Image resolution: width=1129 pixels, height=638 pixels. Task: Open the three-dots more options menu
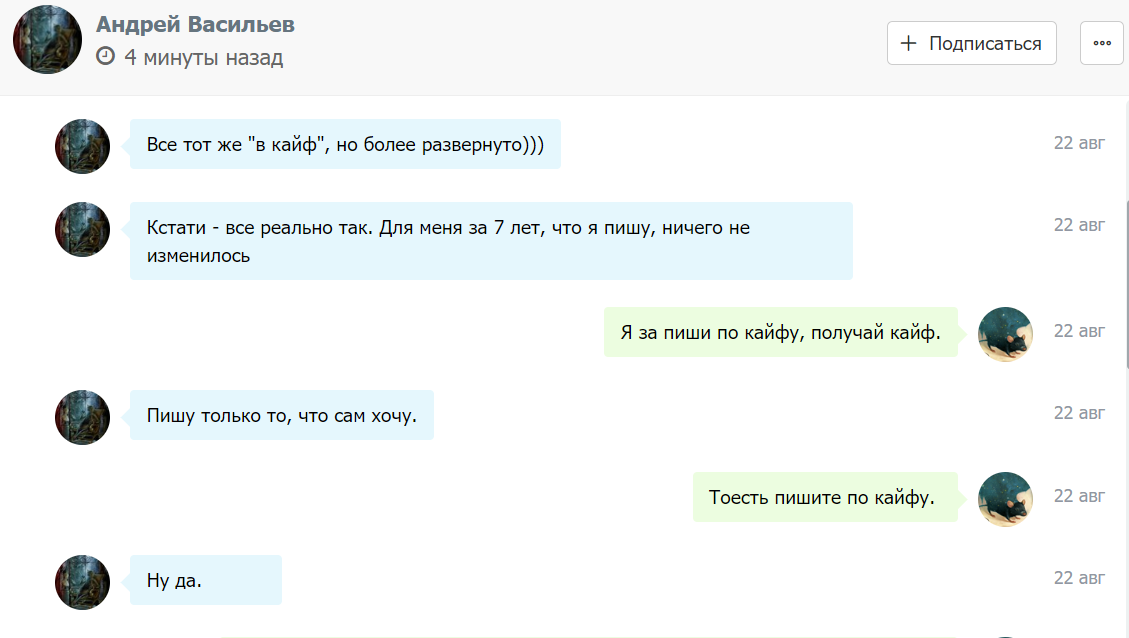click(1102, 43)
